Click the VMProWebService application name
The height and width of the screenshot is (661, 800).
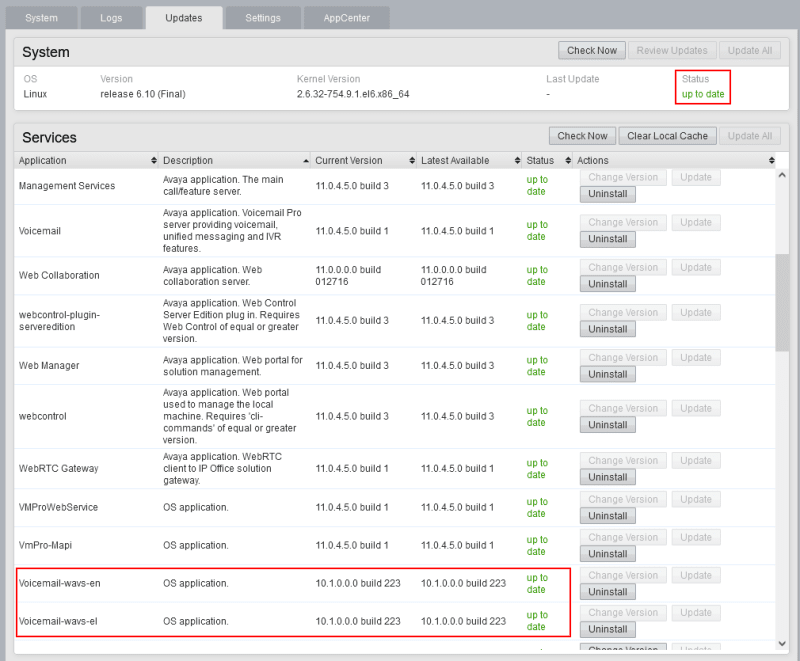[x=58, y=507]
